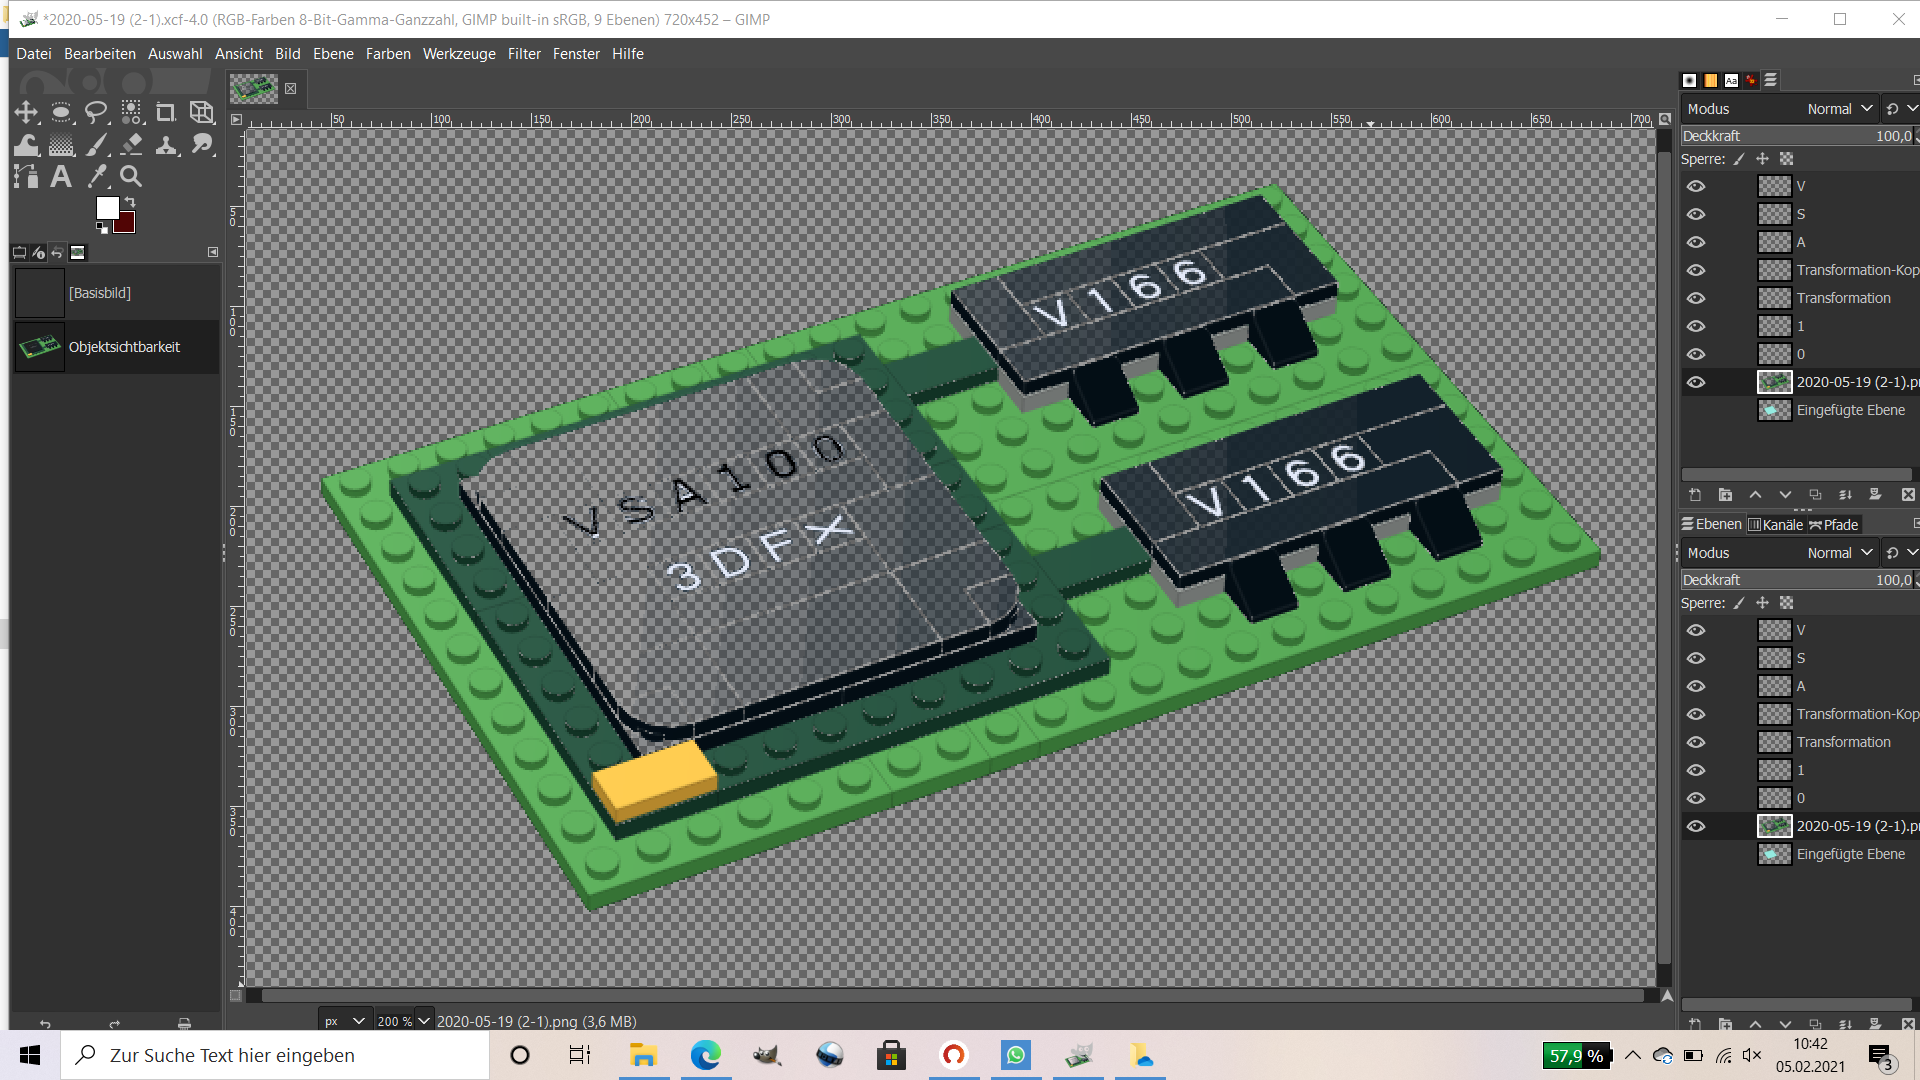
Task: Open the Filter menu
Action: tap(523, 54)
